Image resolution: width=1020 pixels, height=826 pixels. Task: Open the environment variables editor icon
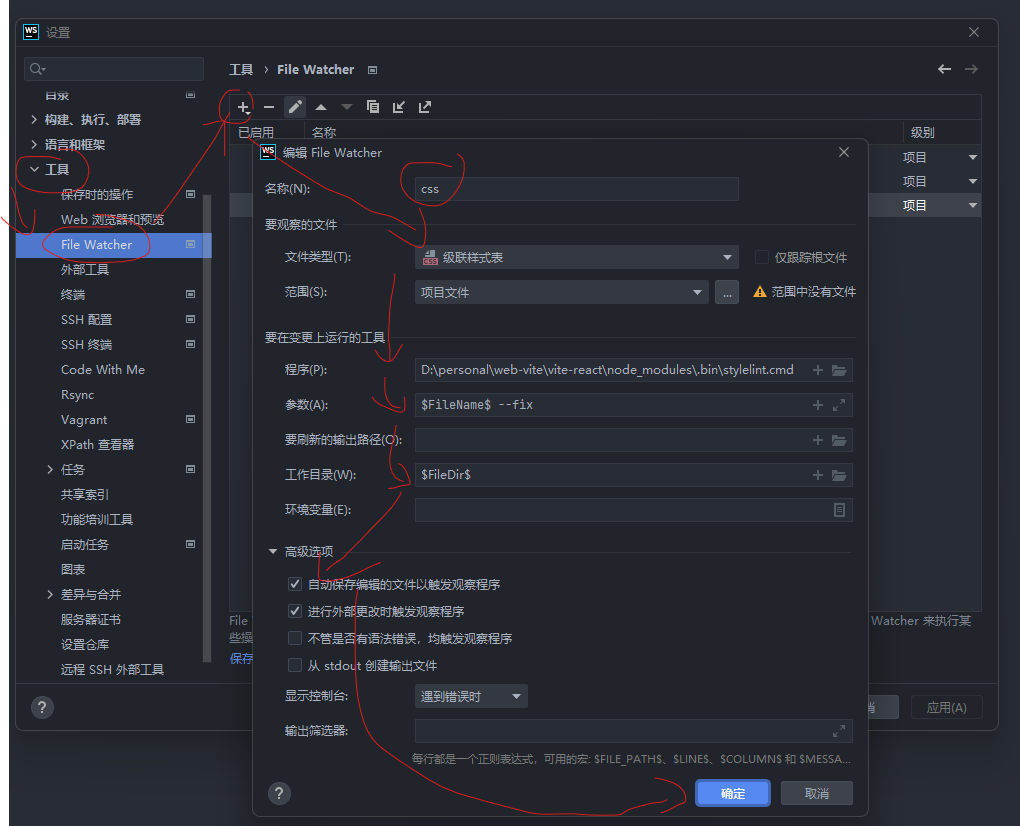839,511
